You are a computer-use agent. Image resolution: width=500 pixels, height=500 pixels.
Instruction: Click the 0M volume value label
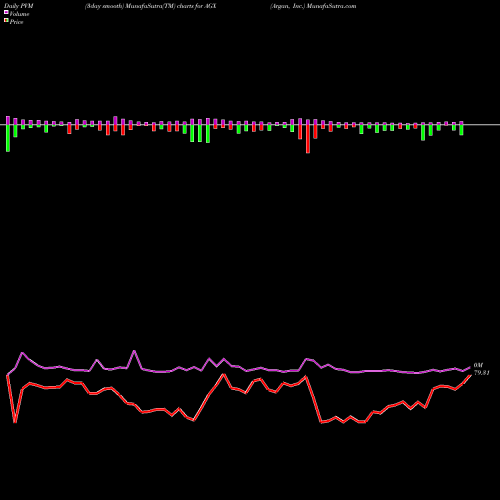pyautogui.click(x=478, y=365)
